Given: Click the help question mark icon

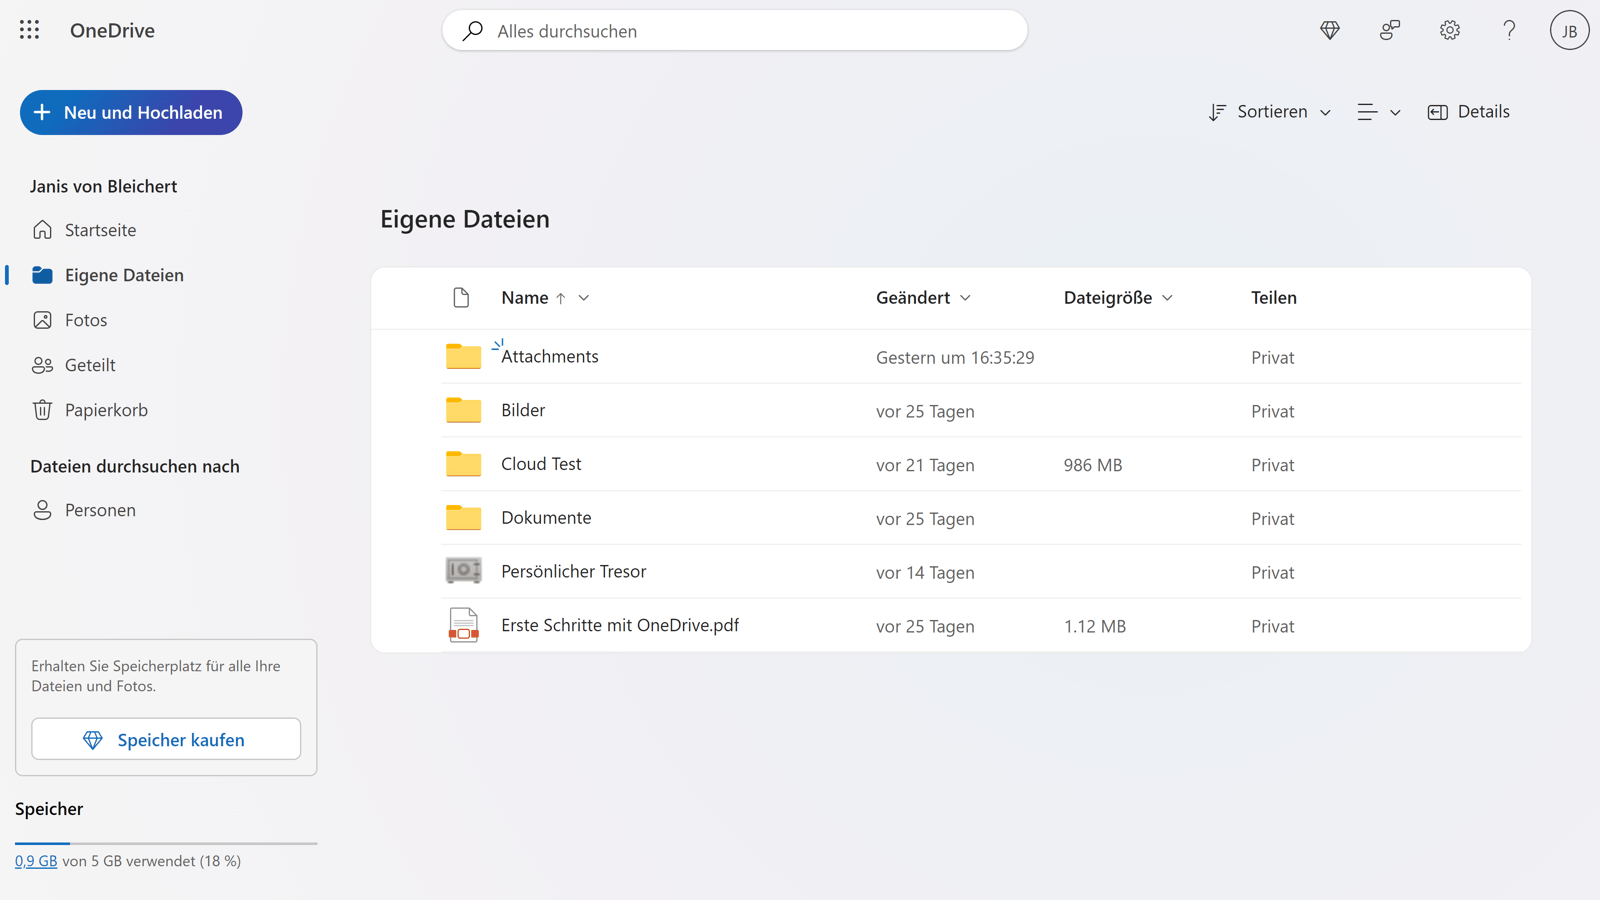Looking at the screenshot, I should coord(1509,30).
